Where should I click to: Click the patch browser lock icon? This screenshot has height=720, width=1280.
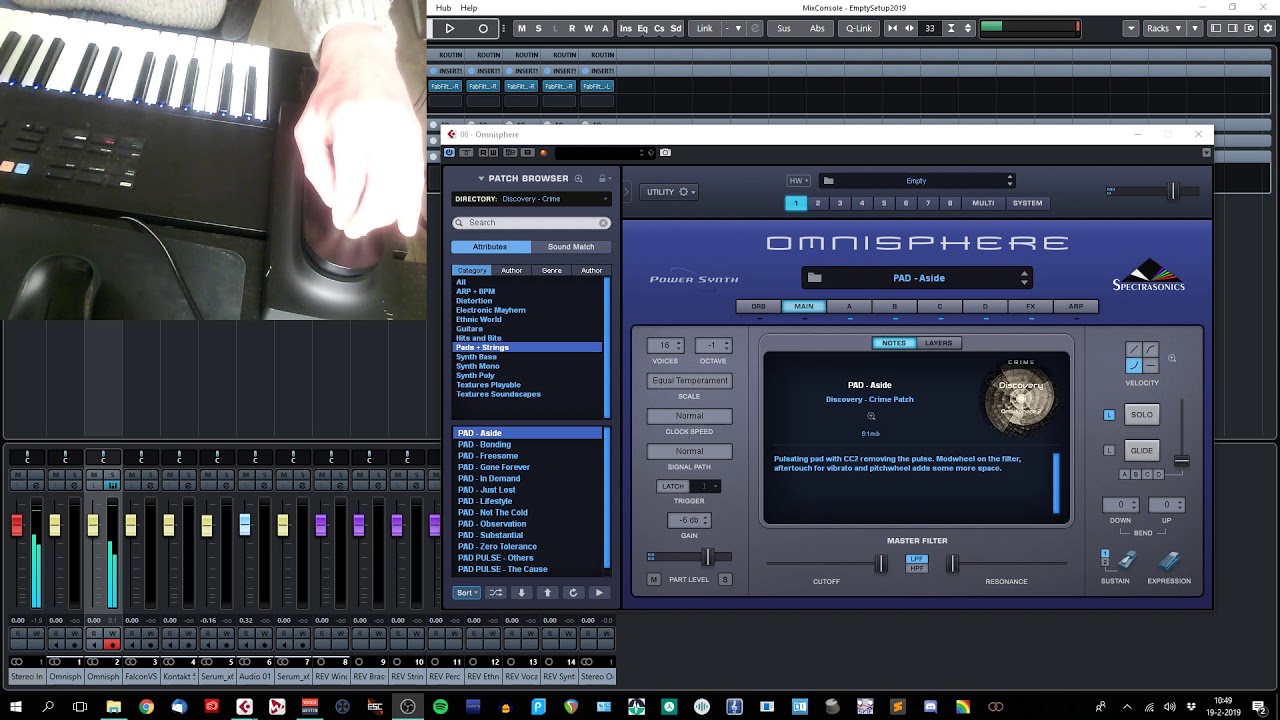pos(602,179)
